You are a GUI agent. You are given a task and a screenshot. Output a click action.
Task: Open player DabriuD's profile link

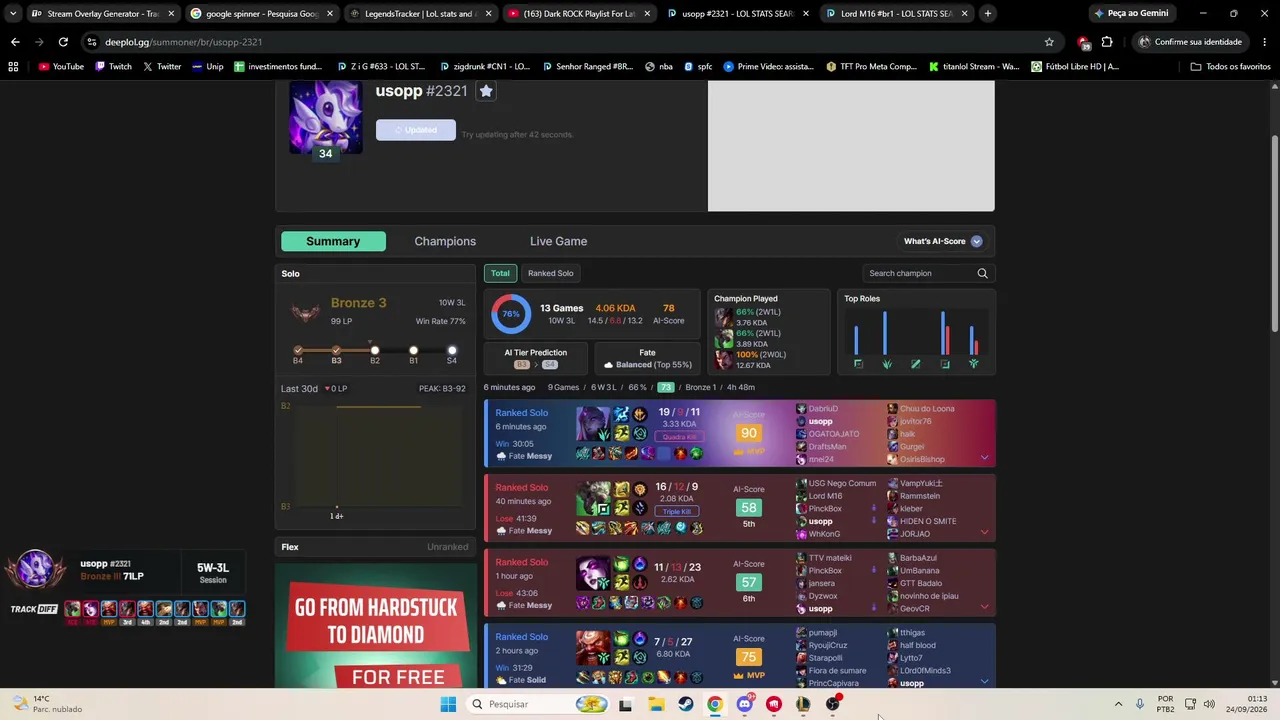823,408
